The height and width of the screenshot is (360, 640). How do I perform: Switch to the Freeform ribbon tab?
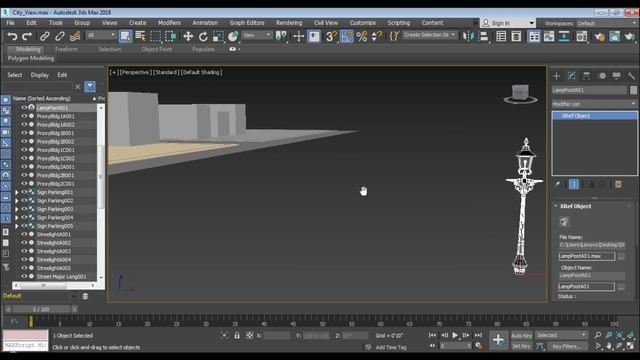pos(66,49)
